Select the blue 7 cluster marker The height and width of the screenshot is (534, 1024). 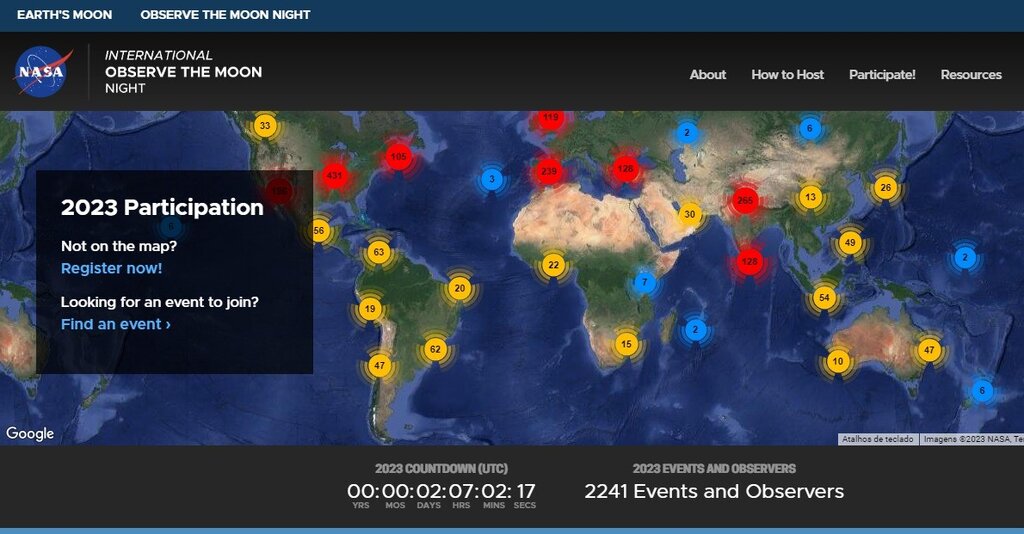[645, 283]
